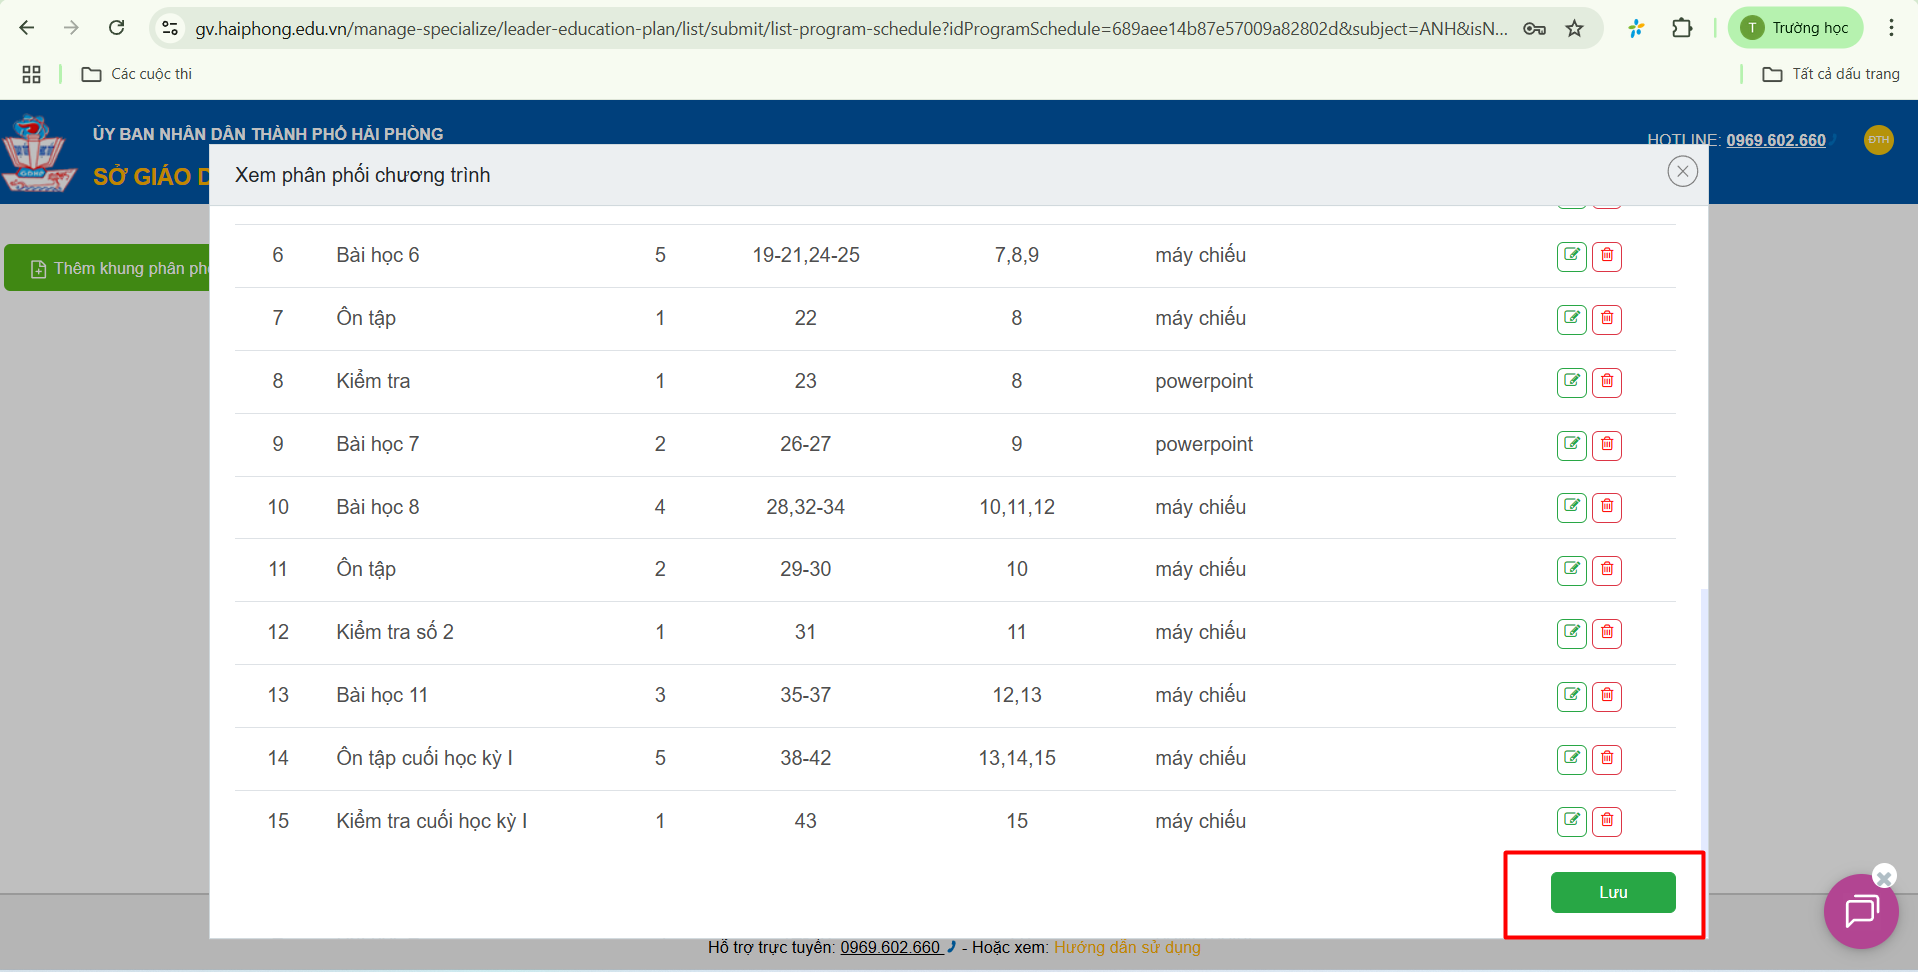The image size is (1918, 972).
Task: Edit the Bài học 6 row
Action: [x=1571, y=256]
